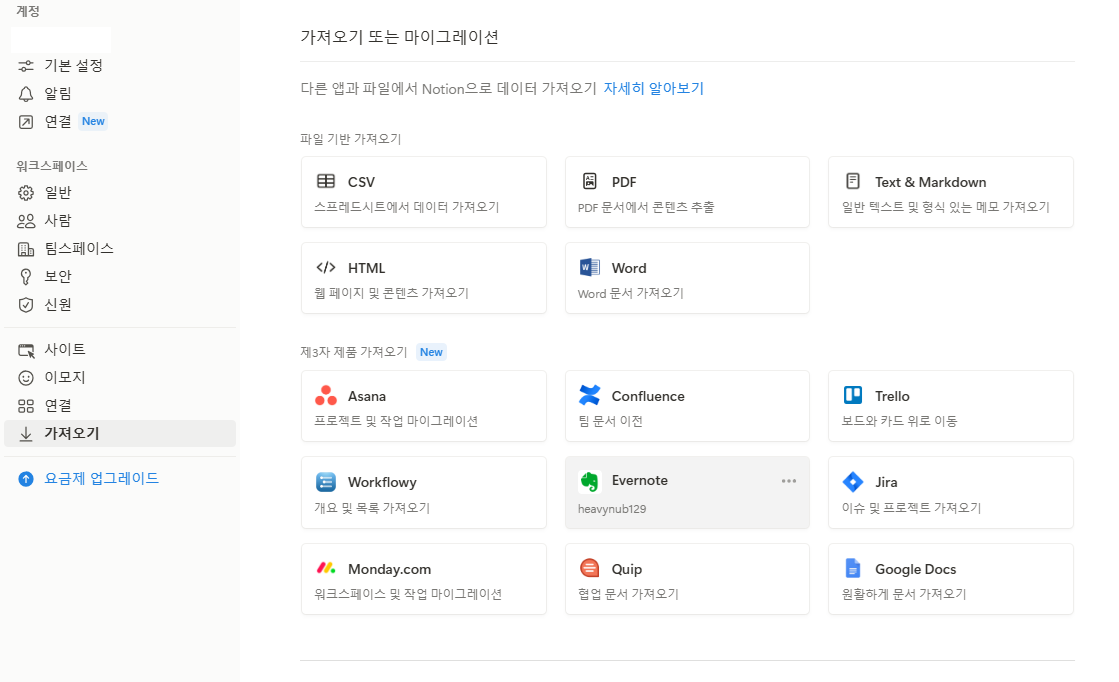Choose Google Docs import card

click(x=951, y=579)
